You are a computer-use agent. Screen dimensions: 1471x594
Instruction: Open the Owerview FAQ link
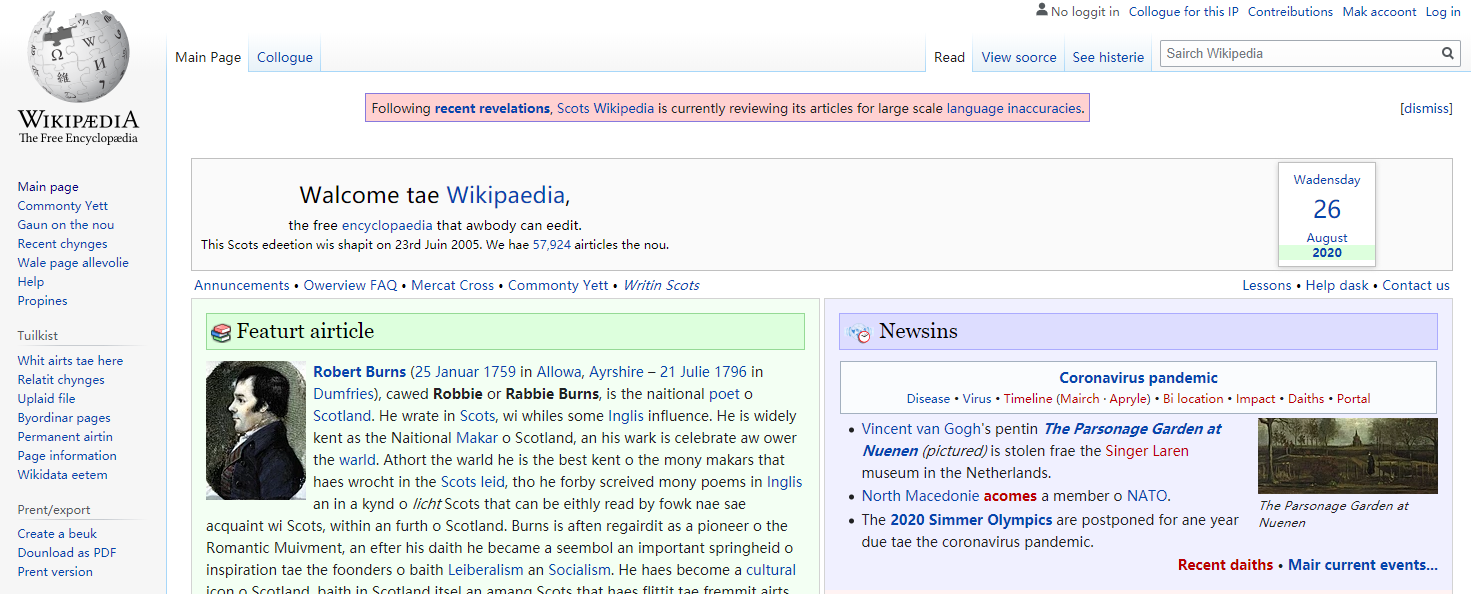(350, 285)
